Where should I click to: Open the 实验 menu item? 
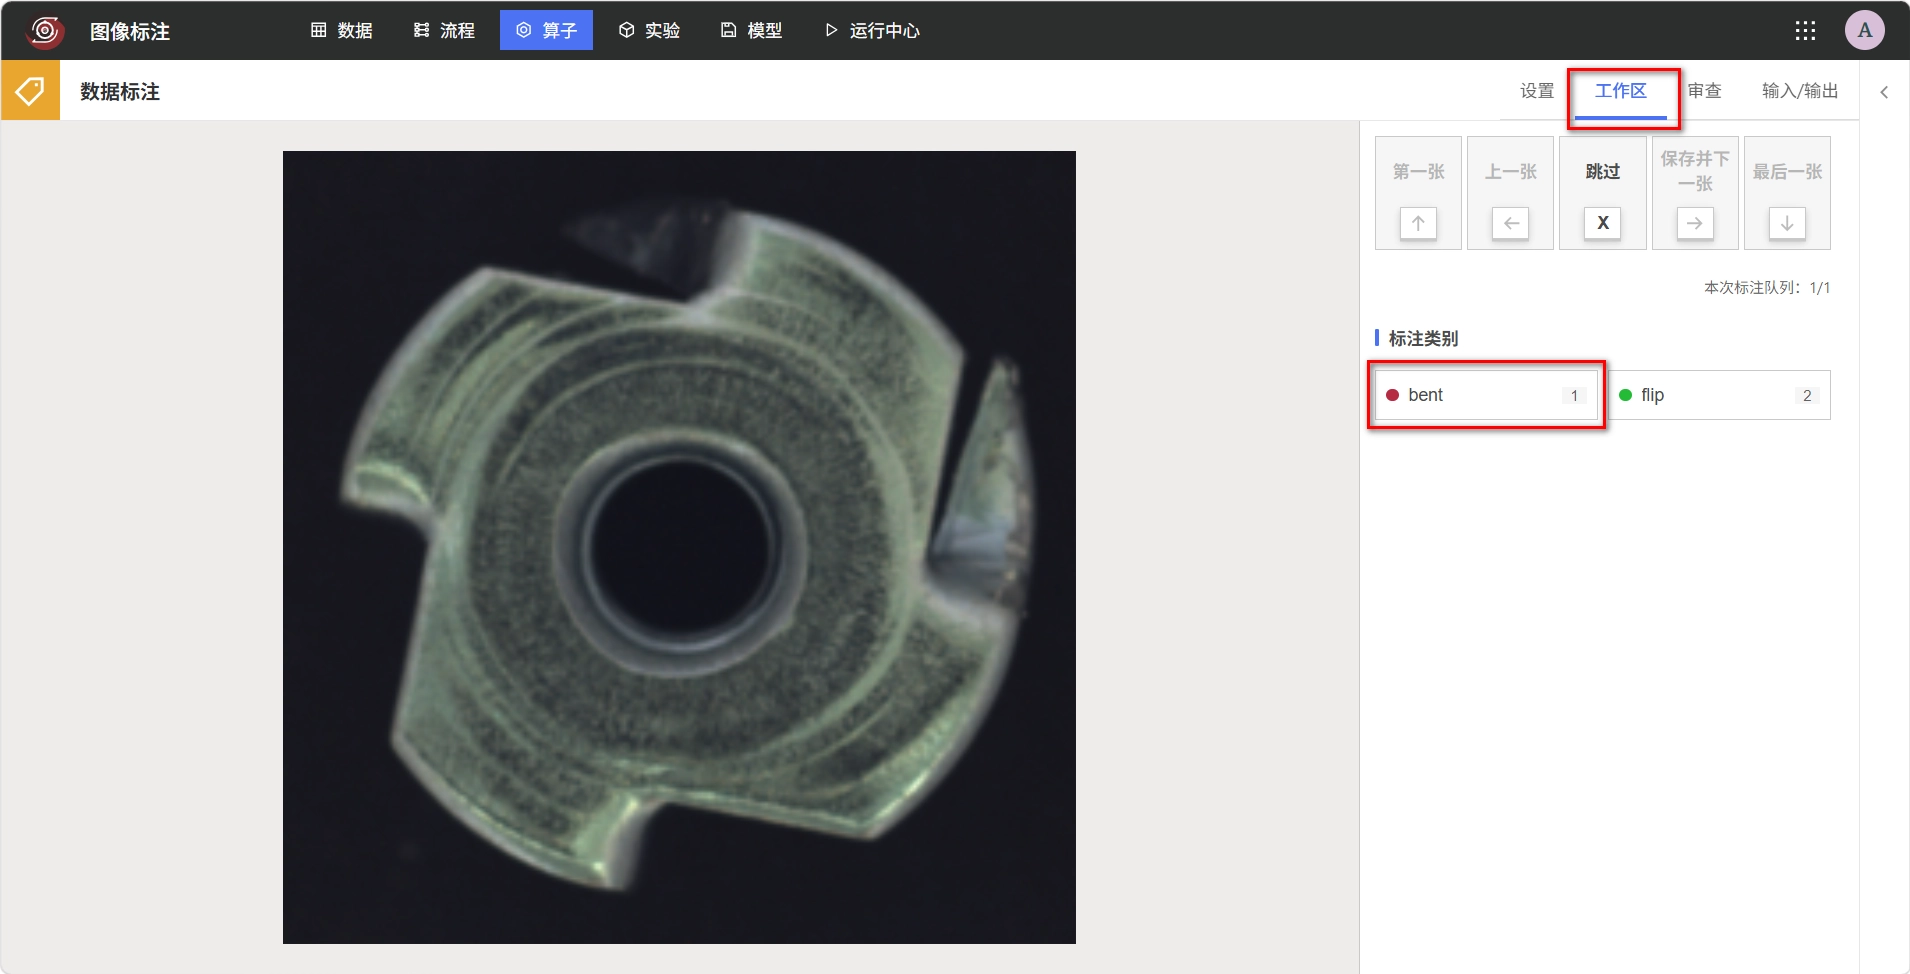coord(649,31)
